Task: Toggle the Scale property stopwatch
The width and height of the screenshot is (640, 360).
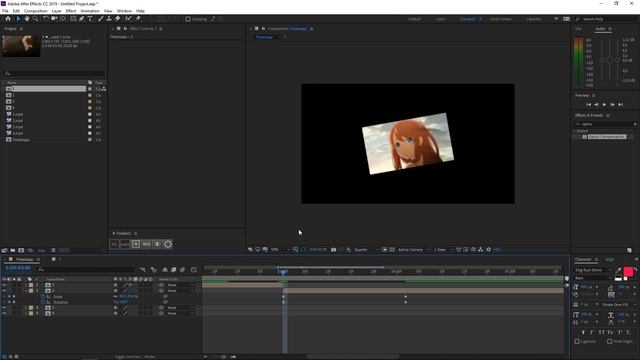Action: click(43, 296)
